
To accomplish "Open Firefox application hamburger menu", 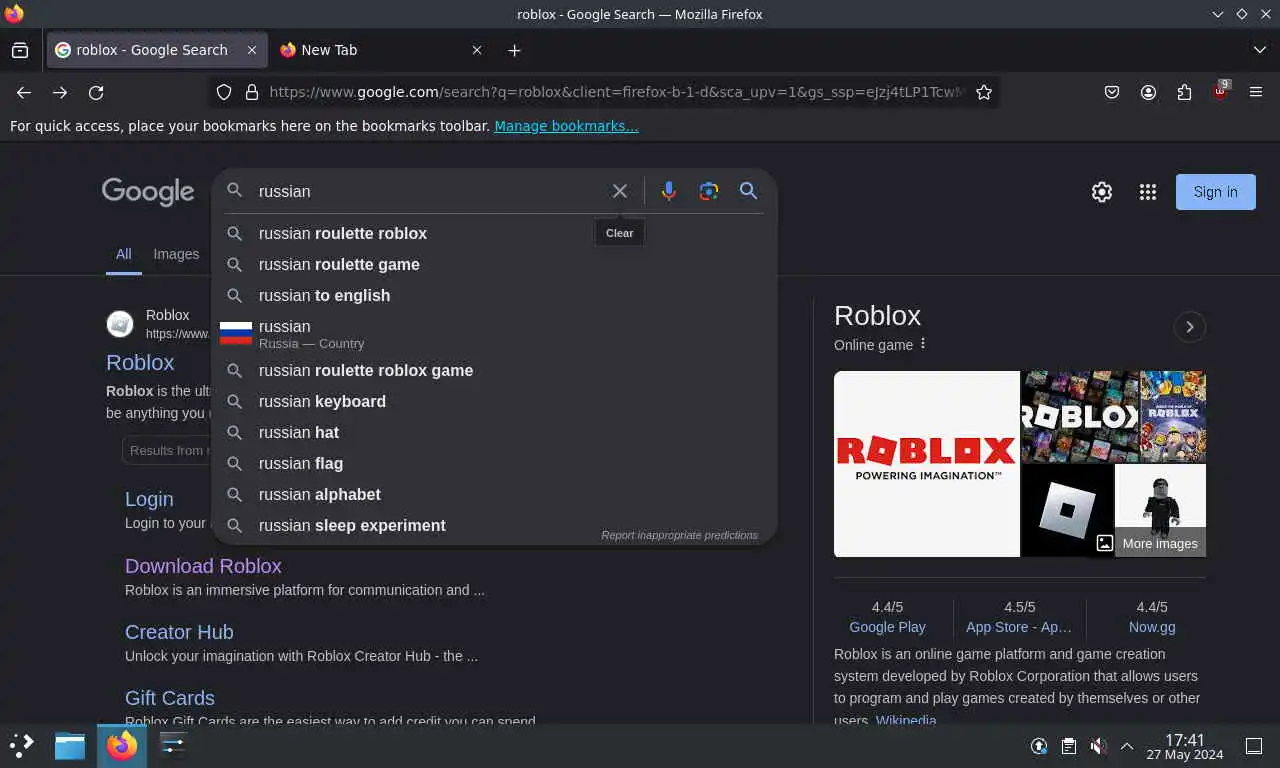I will point(1256,92).
